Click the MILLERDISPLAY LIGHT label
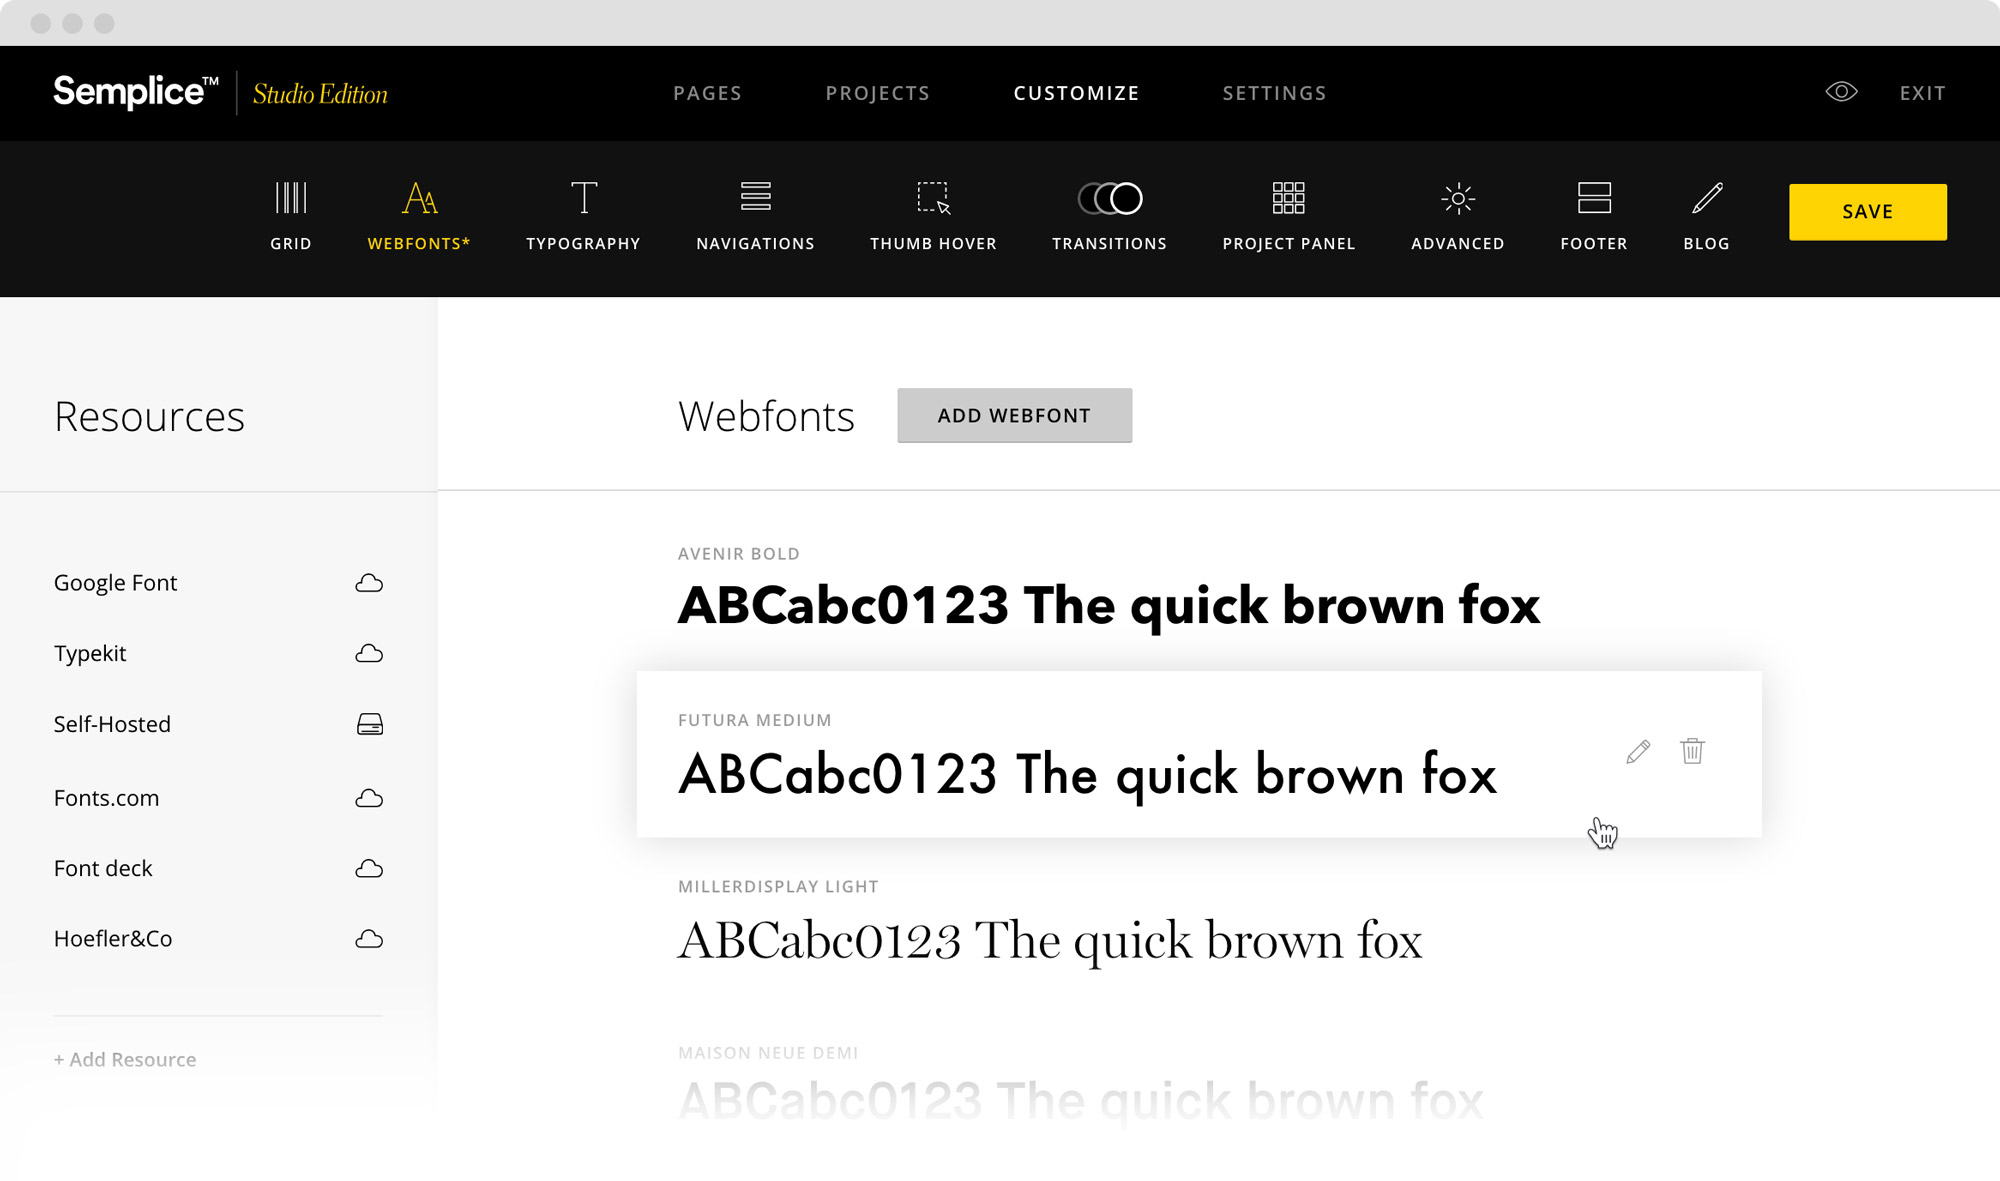Screen dimensions: 2000x1181 click(778, 887)
